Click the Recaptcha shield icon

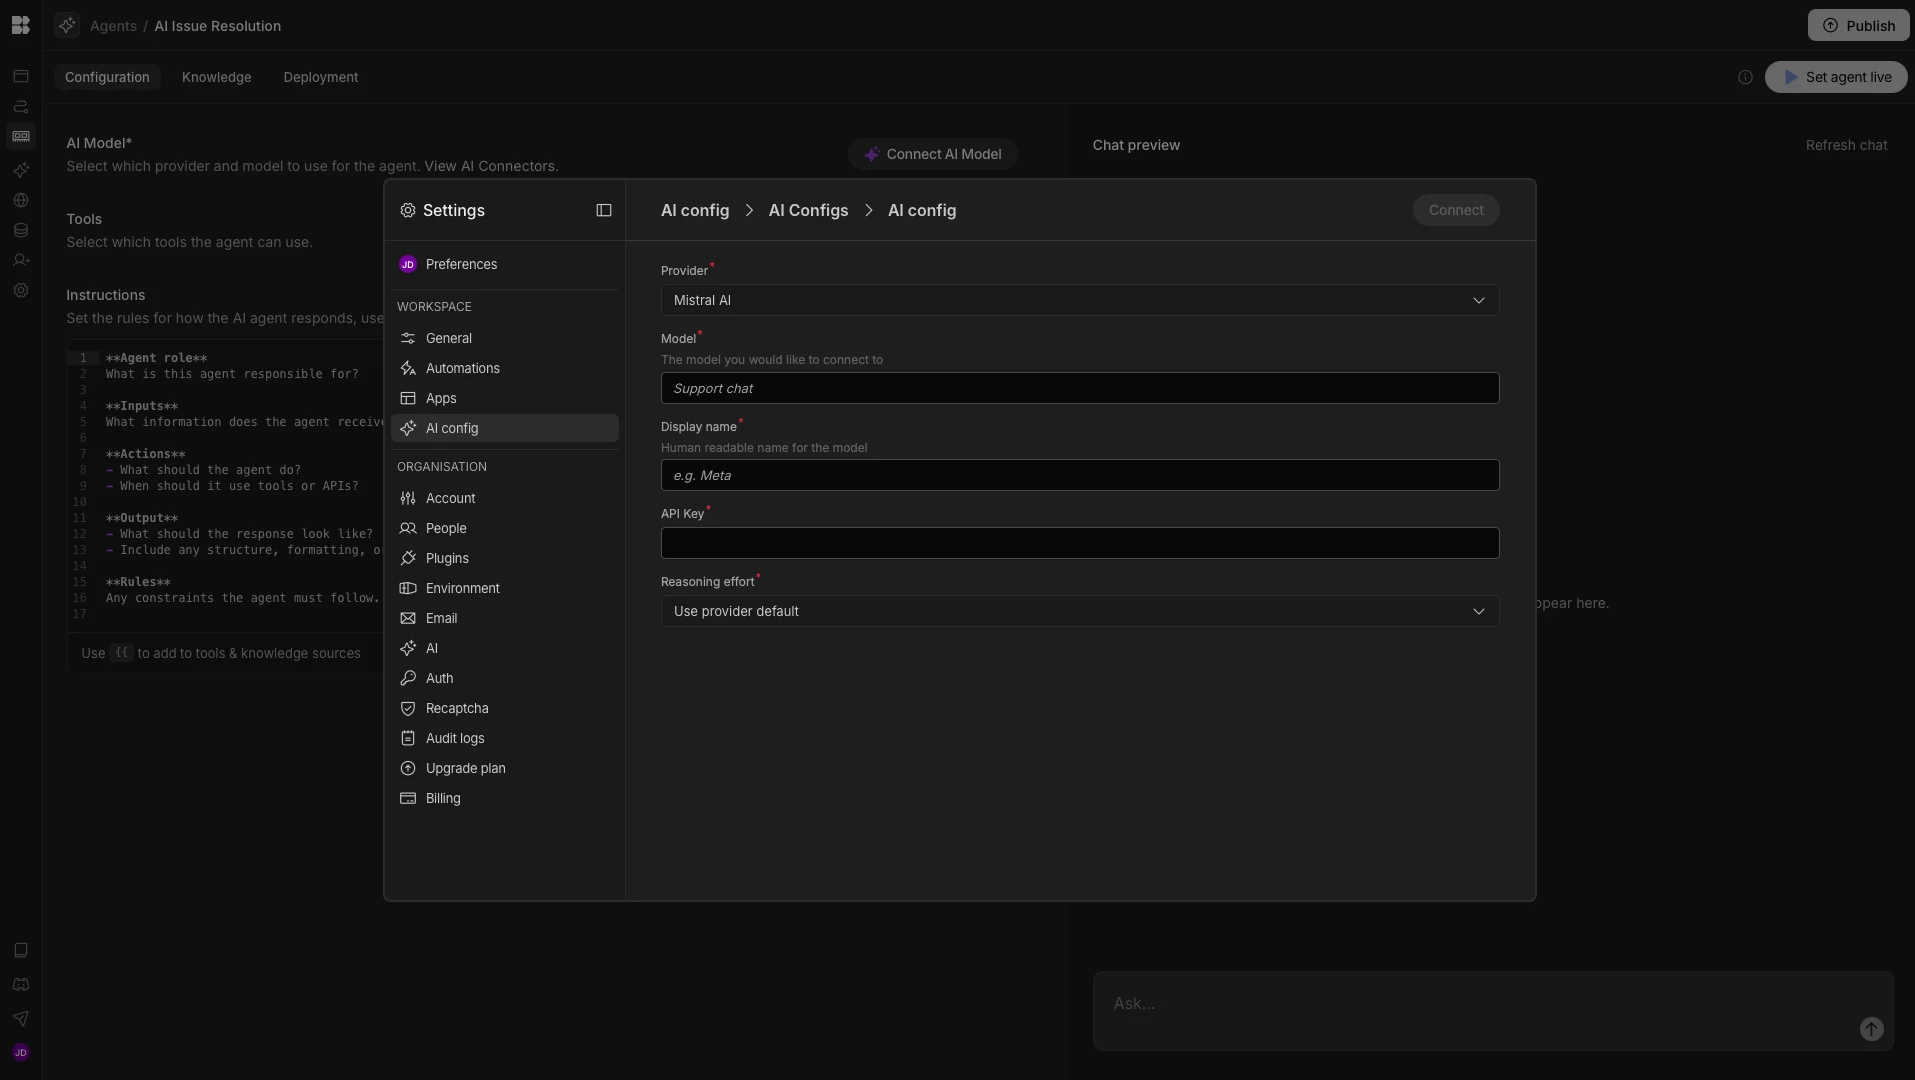(x=408, y=708)
